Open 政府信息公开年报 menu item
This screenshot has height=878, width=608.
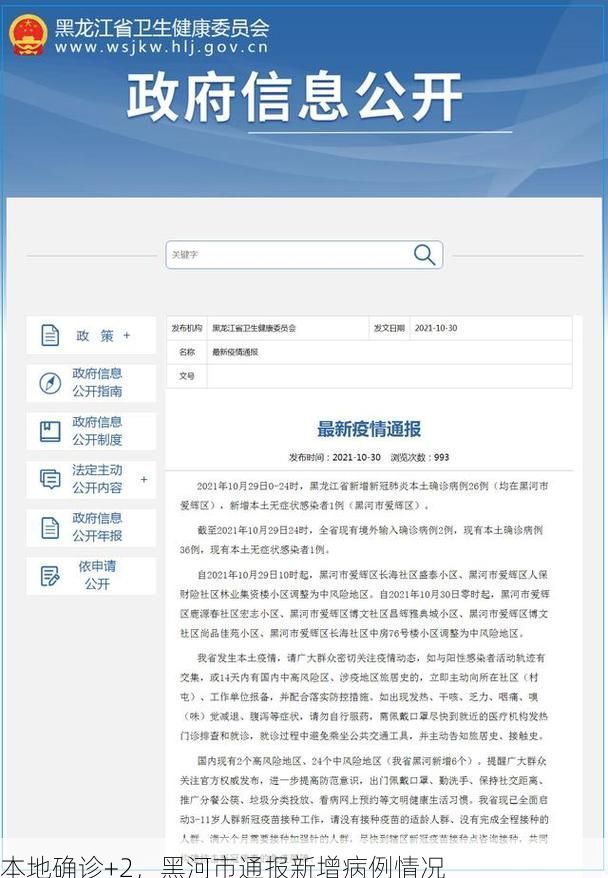point(91,527)
